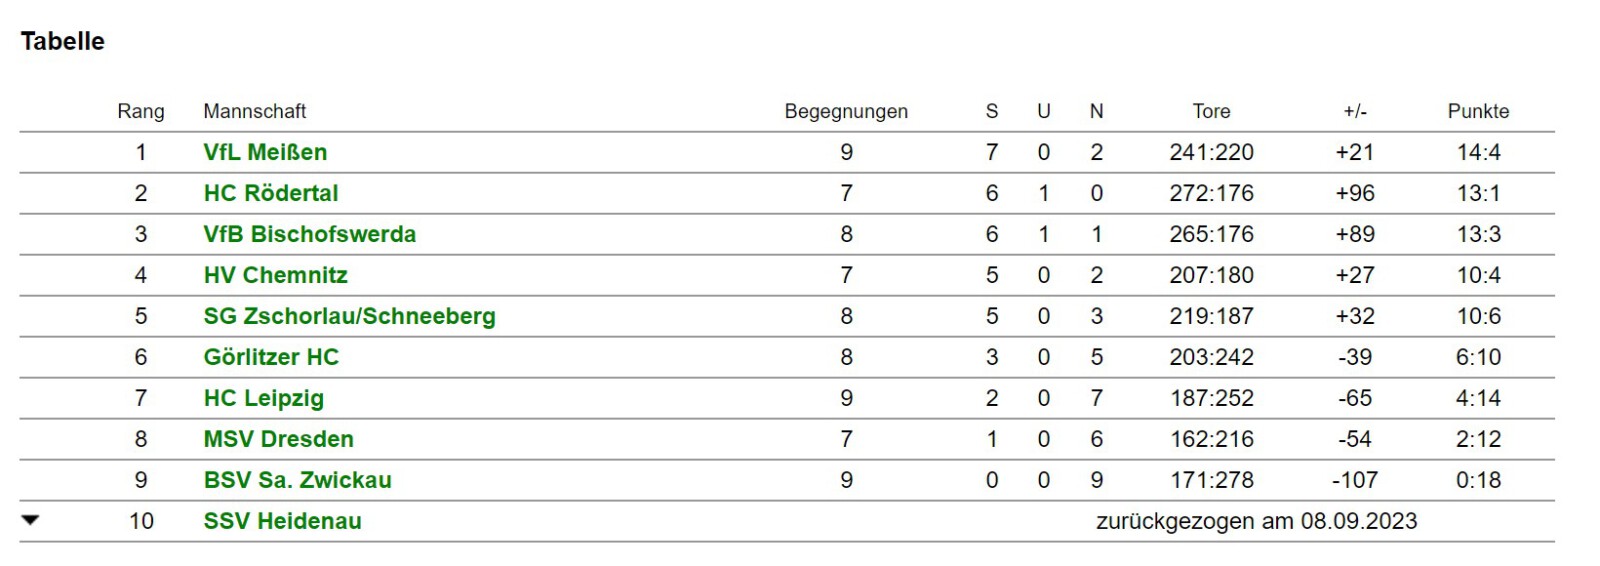
Task: Open the HC Leipzig team link
Action: pos(264,398)
